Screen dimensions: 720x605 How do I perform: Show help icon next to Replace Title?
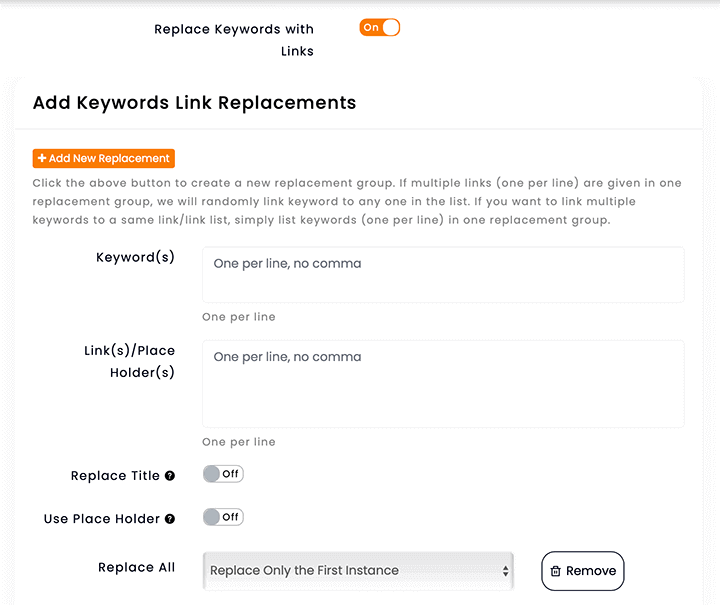(170, 476)
